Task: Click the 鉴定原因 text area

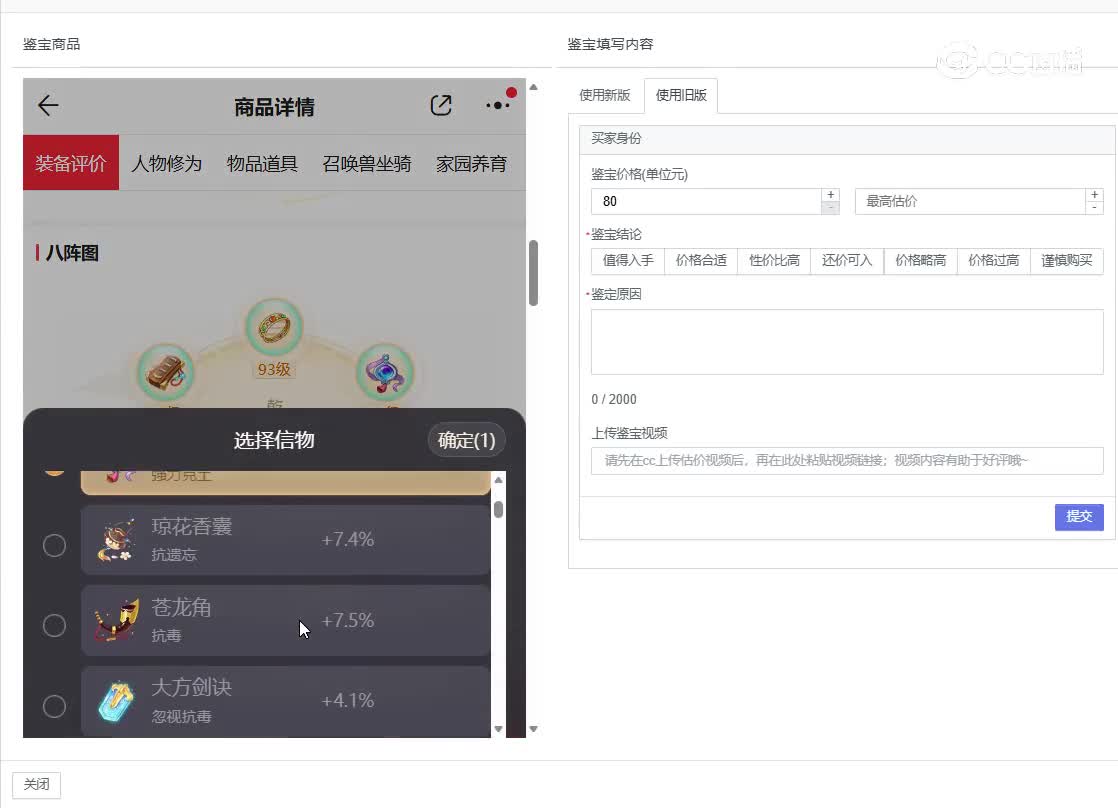Action: pyautogui.click(x=847, y=342)
